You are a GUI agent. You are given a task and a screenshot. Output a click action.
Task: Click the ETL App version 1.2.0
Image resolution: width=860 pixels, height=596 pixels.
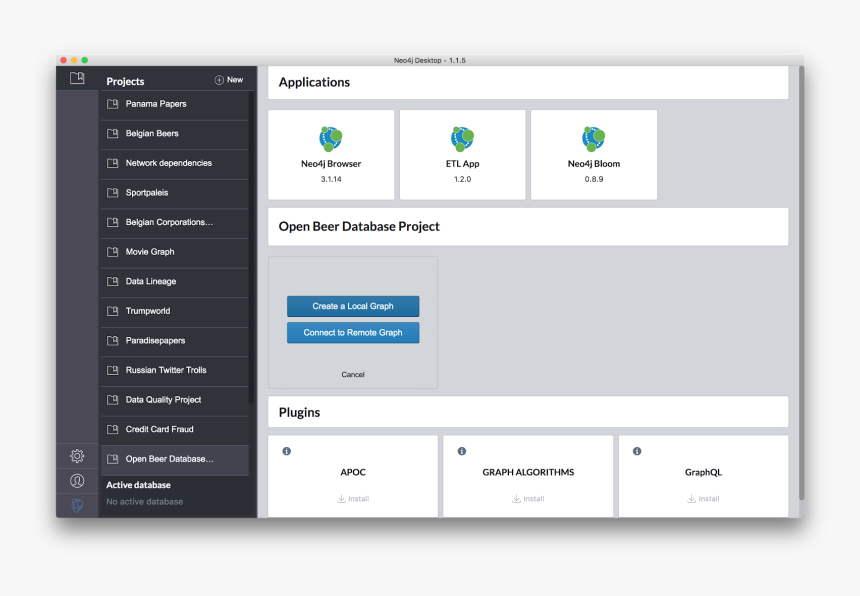tap(462, 179)
